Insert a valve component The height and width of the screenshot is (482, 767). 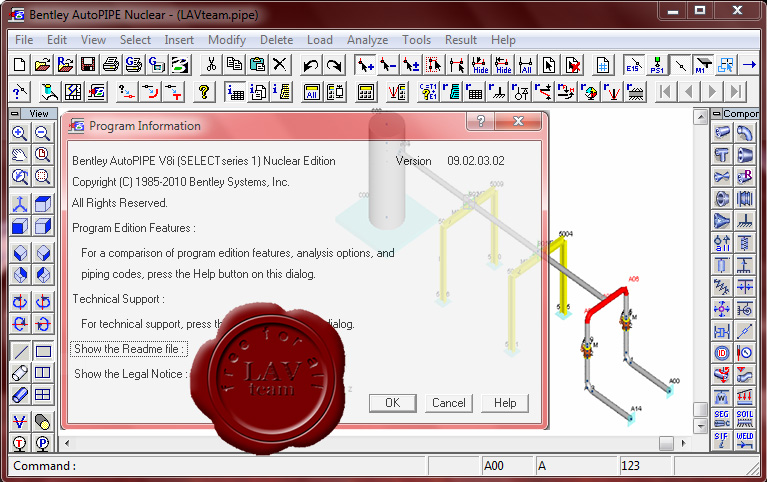[722, 177]
